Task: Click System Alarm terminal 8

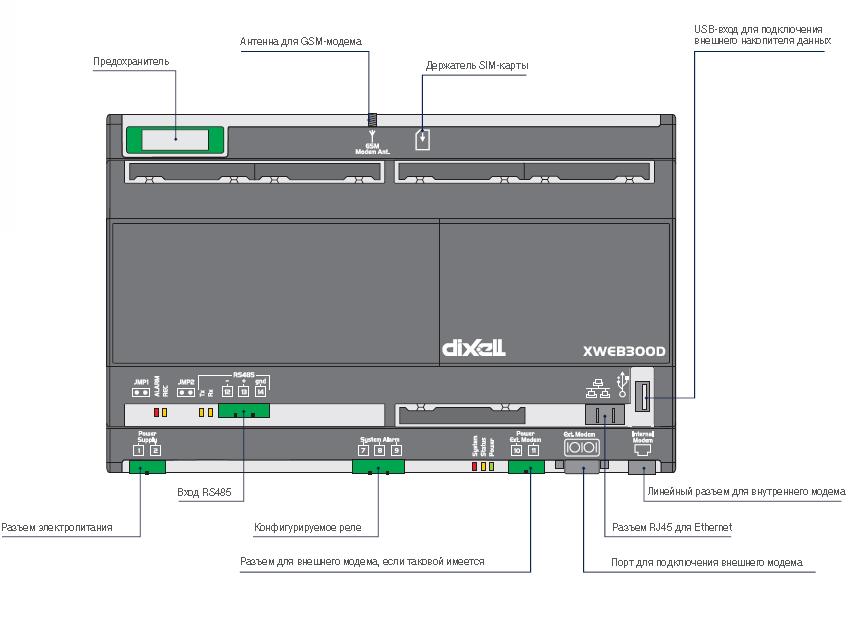Action: (x=380, y=450)
